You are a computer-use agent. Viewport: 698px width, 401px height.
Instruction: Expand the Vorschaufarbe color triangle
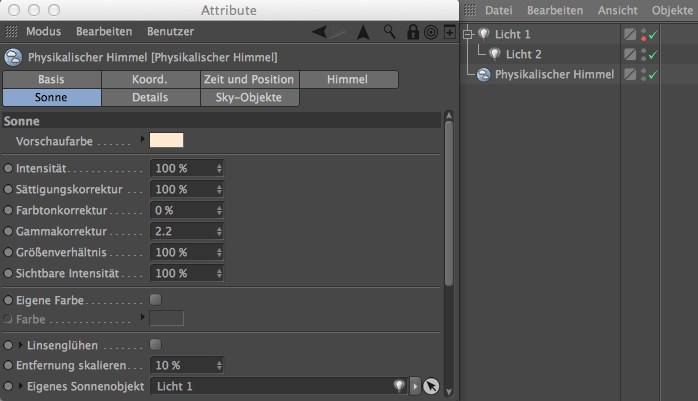(142, 140)
